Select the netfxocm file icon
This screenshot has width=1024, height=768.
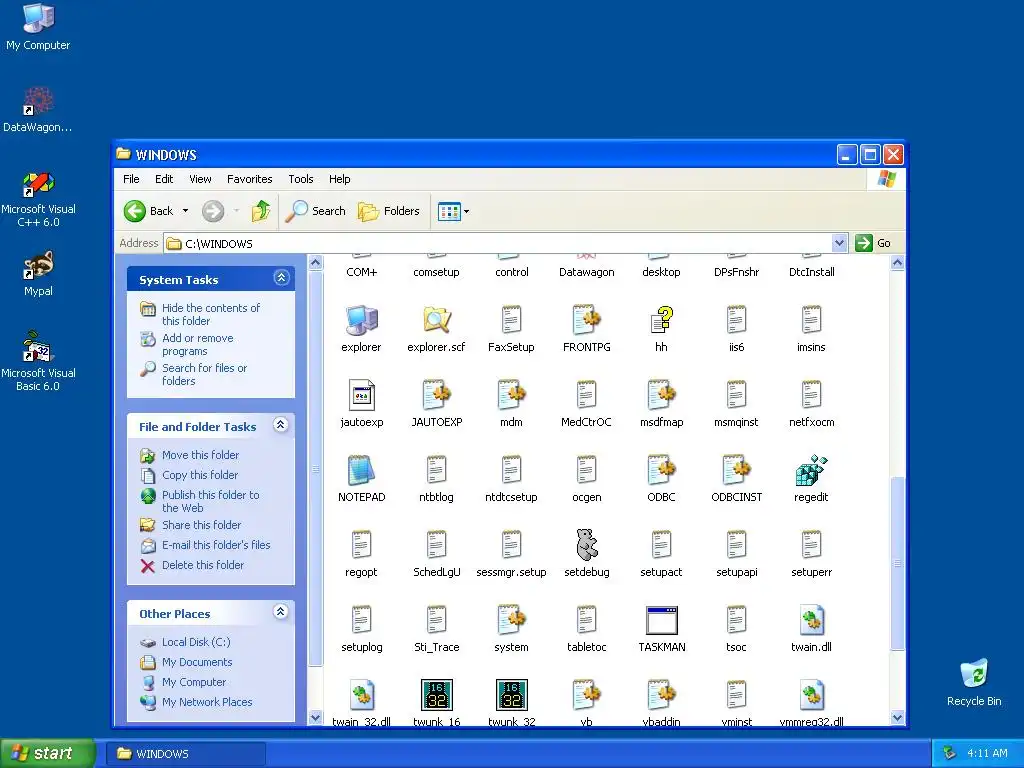pyautogui.click(x=811, y=396)
